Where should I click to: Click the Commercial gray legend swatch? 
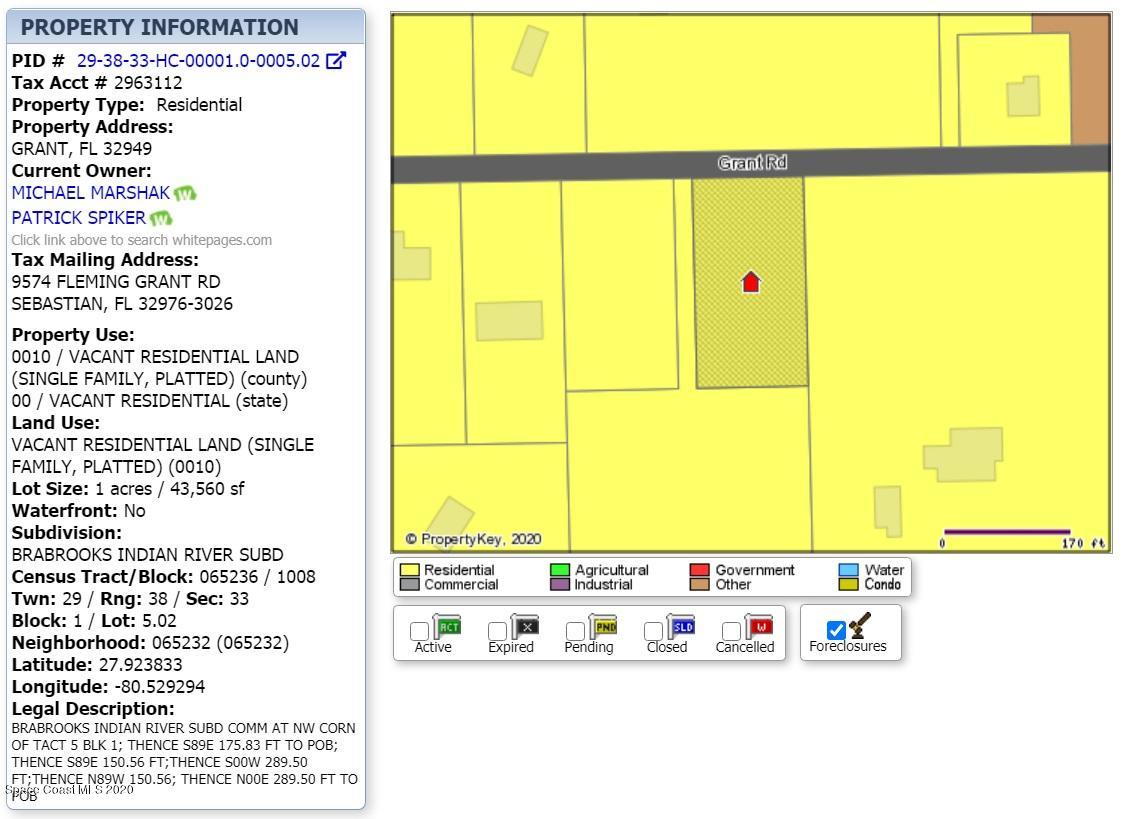[x=409, y=584]
